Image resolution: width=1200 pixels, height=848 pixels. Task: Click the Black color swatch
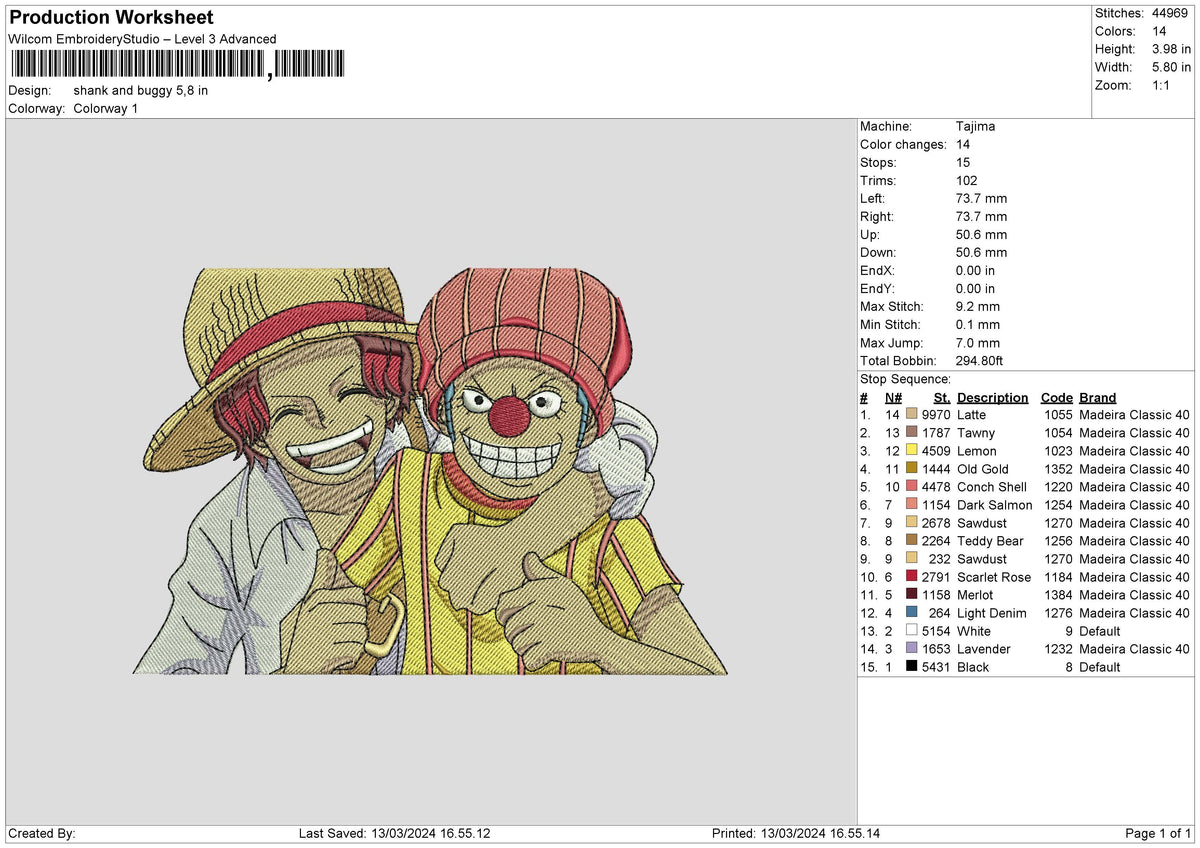pos(911,667)
